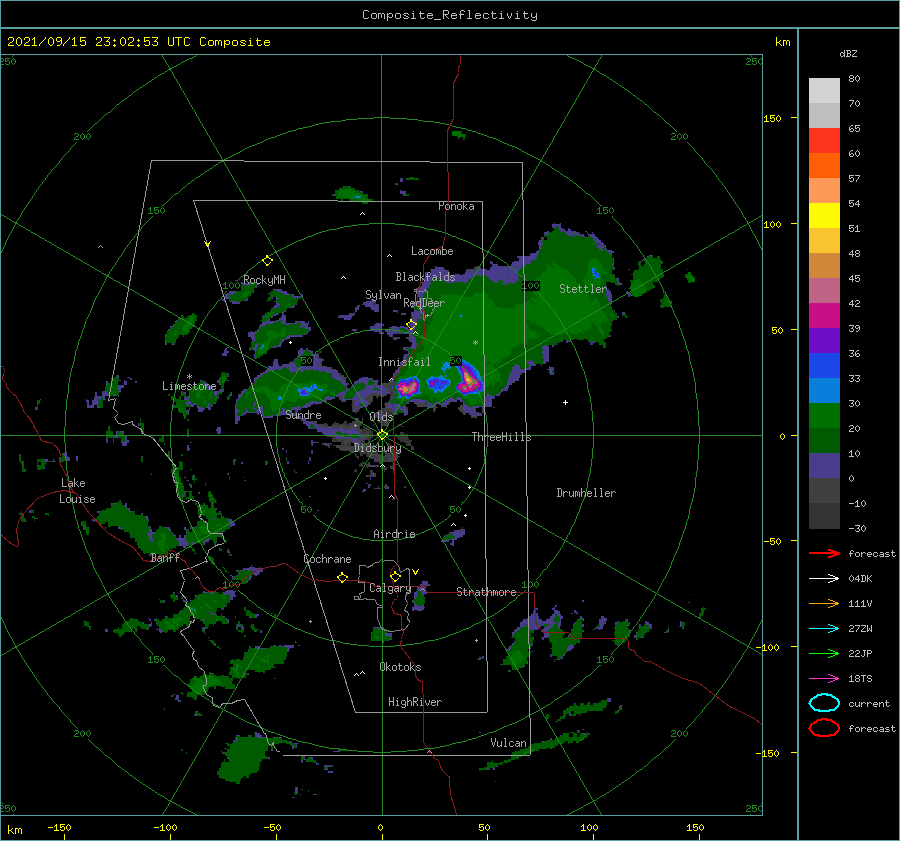The height and width of the screenshot is (841, 900).
Task: Click the 42 dBZ pink legend swatch
Action: click(x=824, y=315)
